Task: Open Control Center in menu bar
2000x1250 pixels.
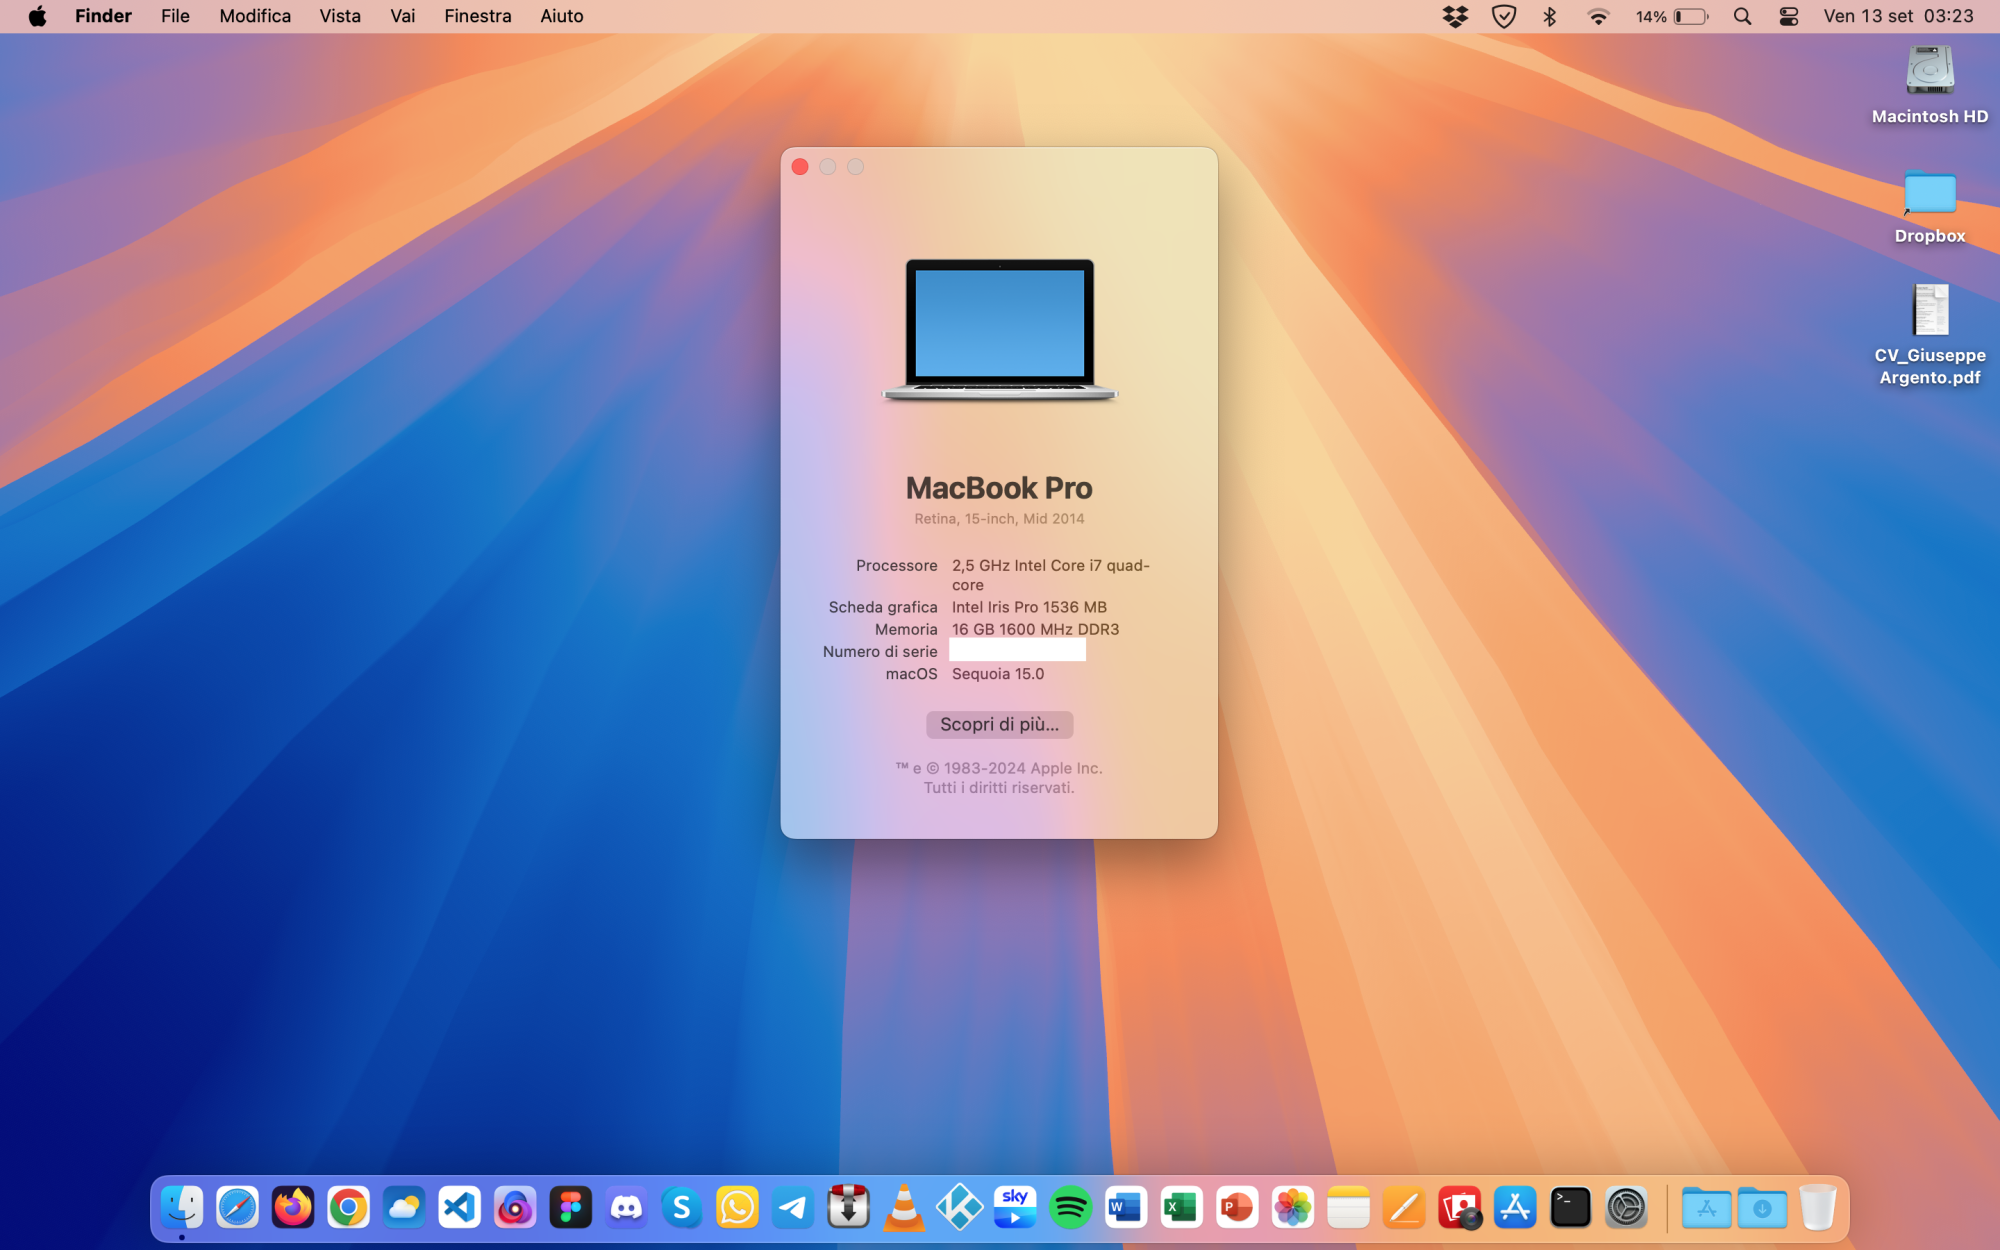Action: (1789, 17)
